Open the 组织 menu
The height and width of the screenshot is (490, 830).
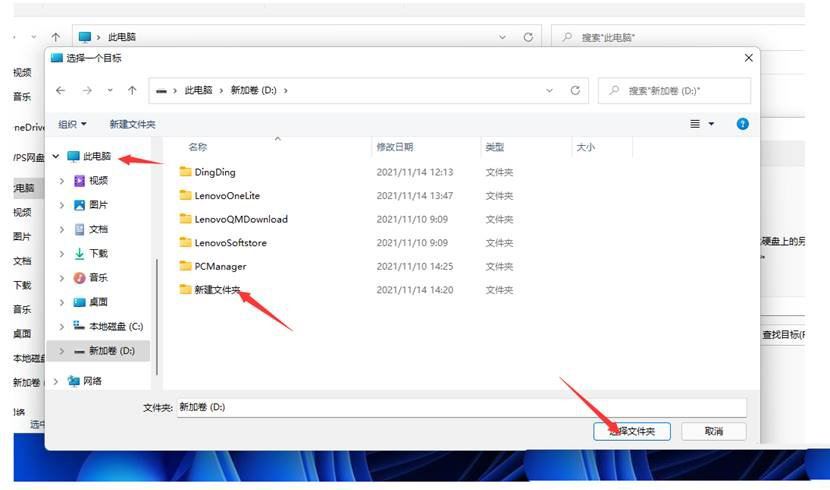tap(72, 124)
